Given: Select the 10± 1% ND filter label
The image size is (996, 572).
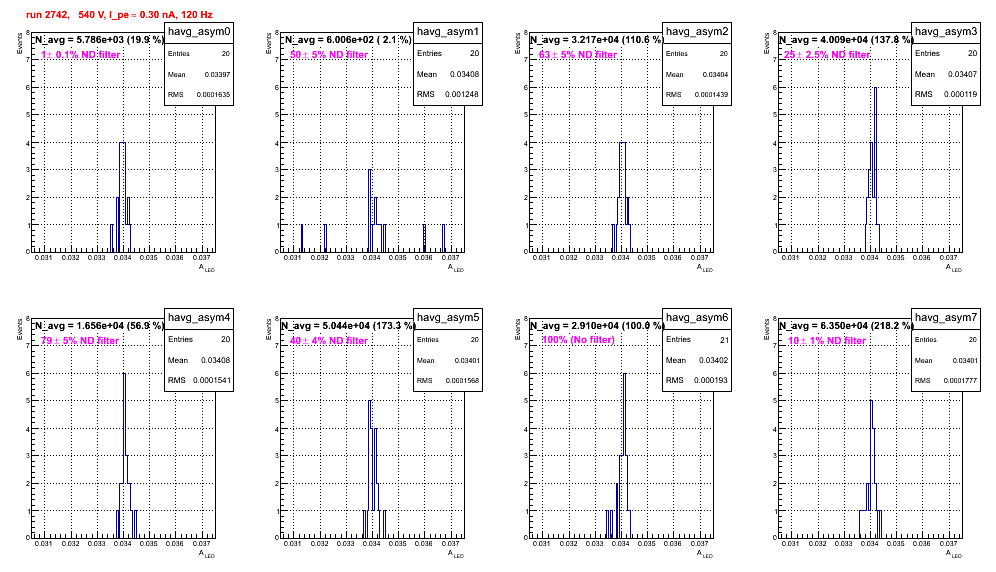Looking at the screenshot, I should pyautogui.click(x=827, y=341).
